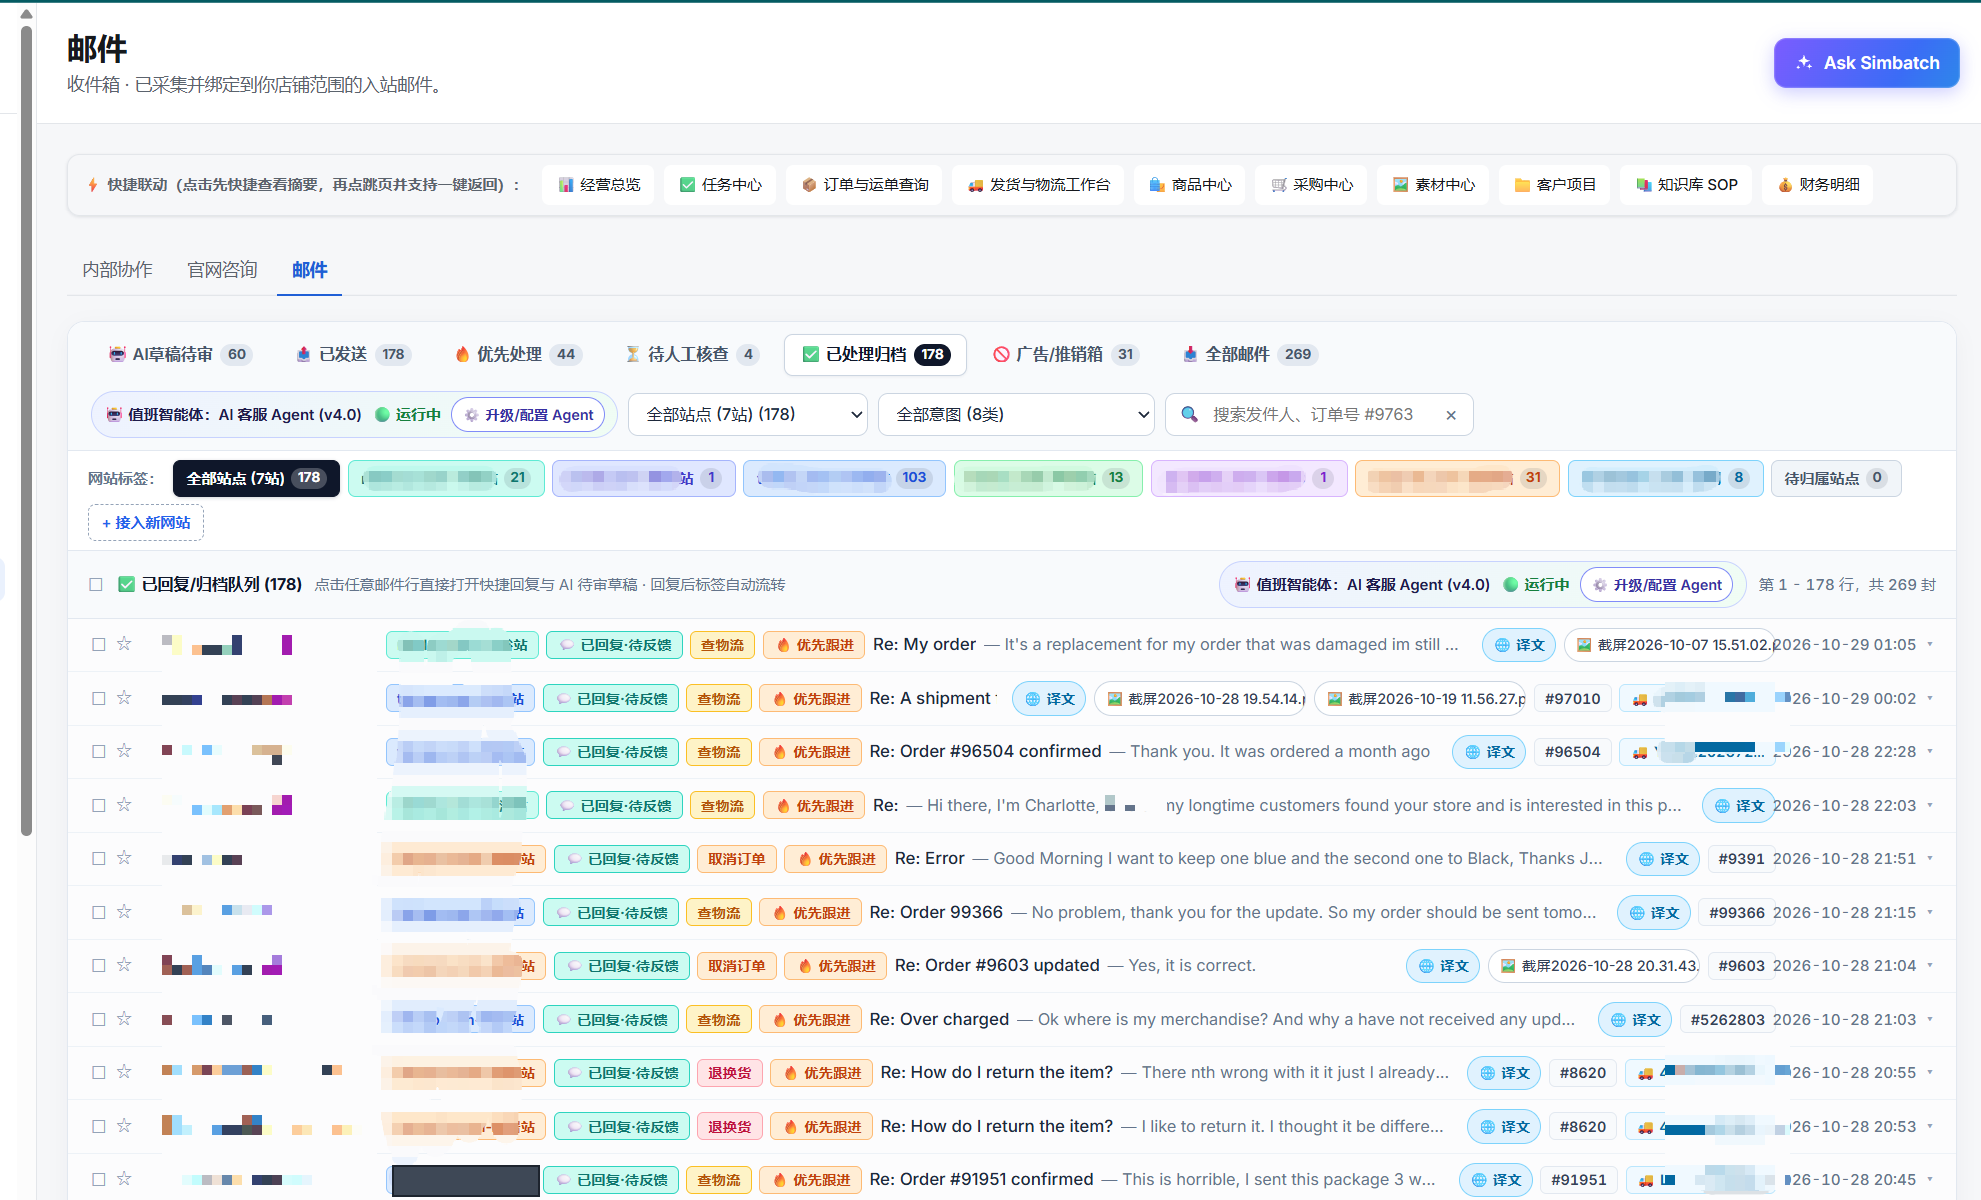Filter by 全部站点 (7站) label chip

point(256,478)
